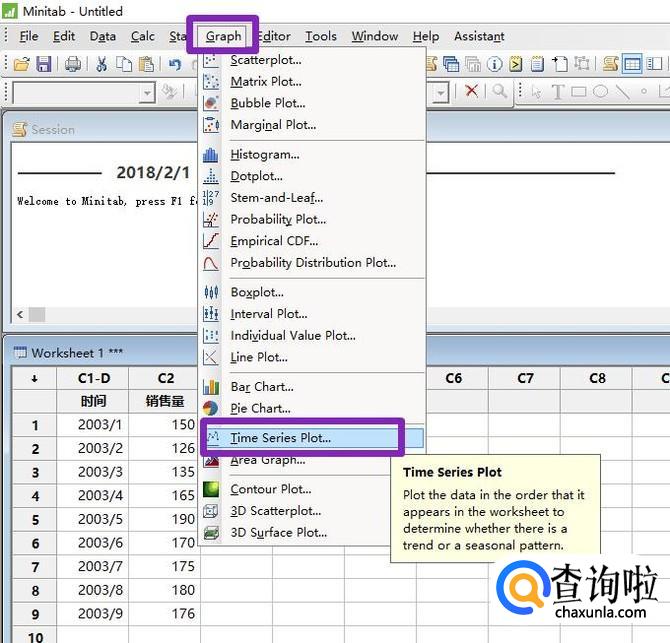Select the C1-D column header
Viewport: 670px width, 643px height.
point(94,378)
